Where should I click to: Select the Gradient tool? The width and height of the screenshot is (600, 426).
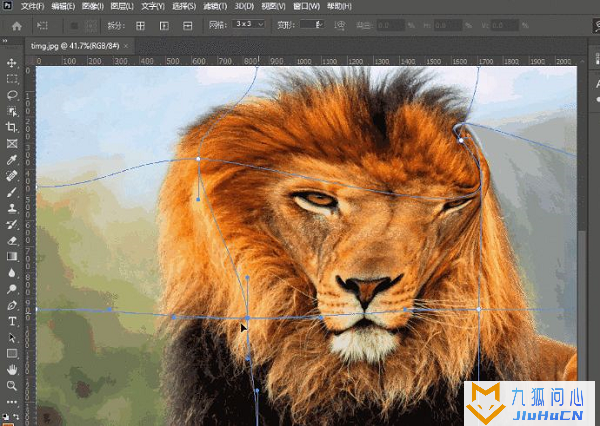point(12,256)
